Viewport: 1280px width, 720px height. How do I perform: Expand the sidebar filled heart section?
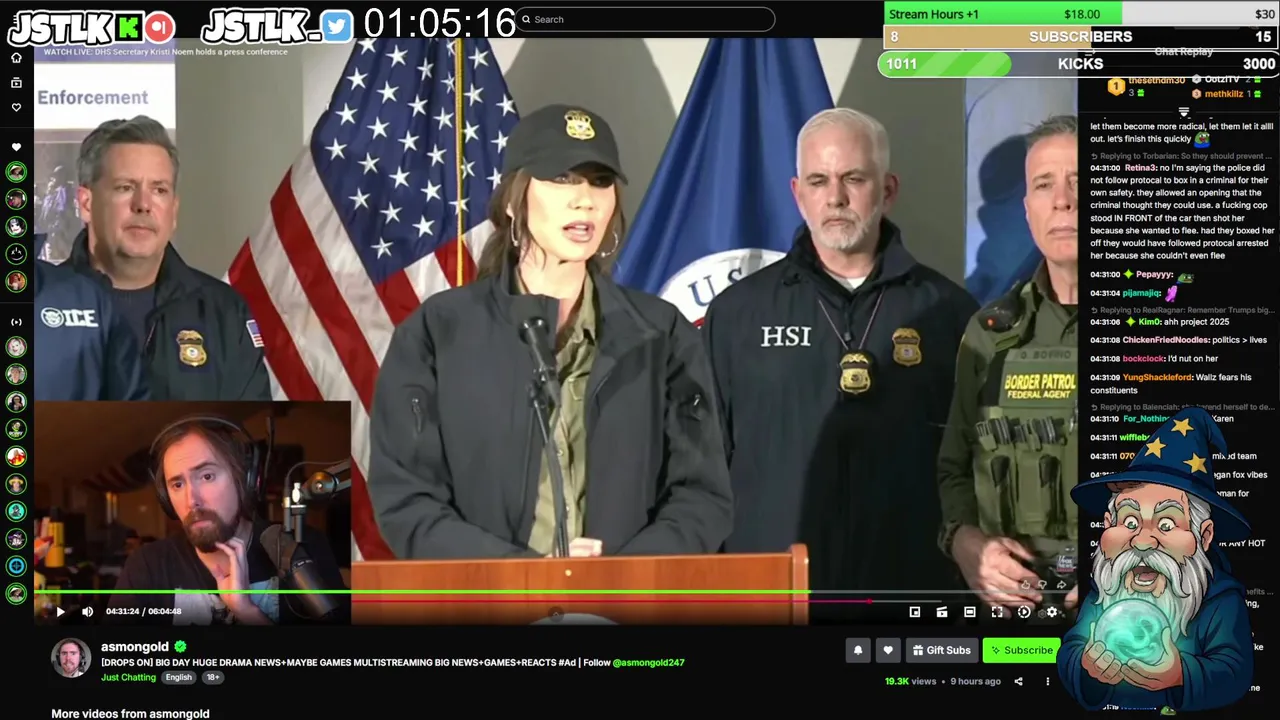point(16,147)
